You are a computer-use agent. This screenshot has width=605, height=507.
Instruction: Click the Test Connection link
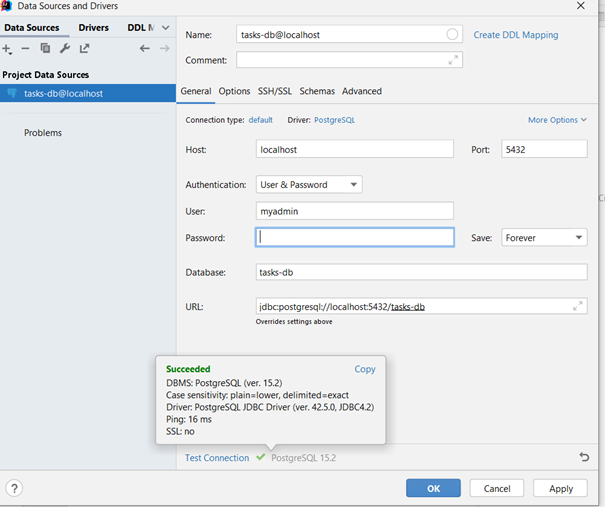pos(217,458)
